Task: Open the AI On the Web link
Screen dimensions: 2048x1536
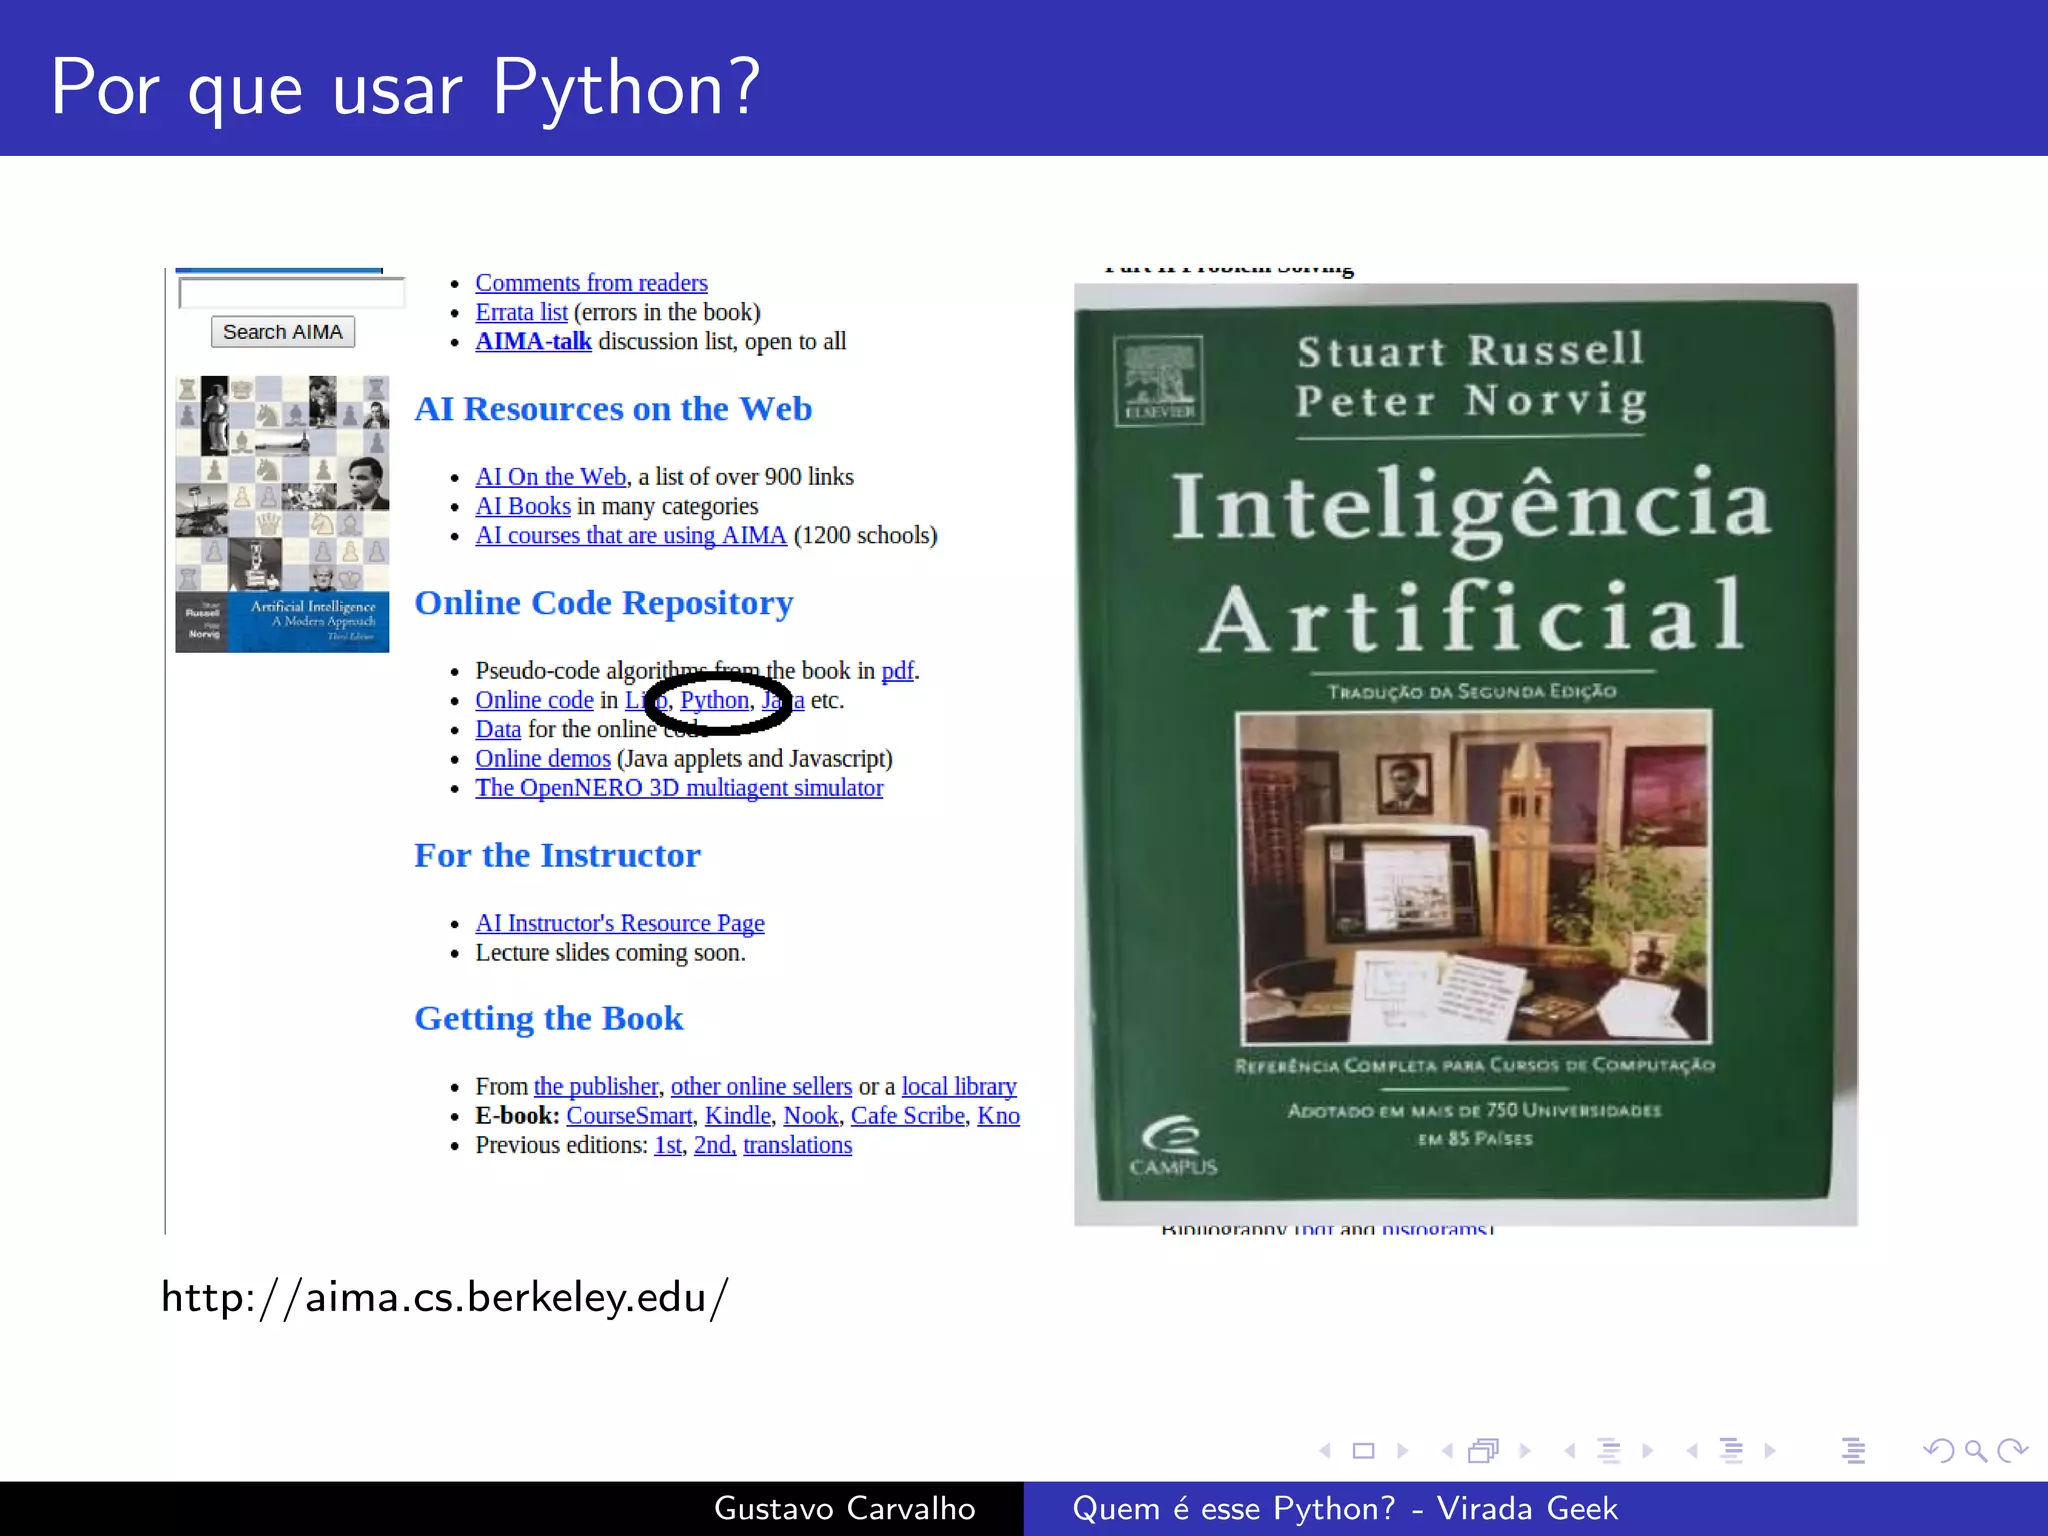Action: 550,477
